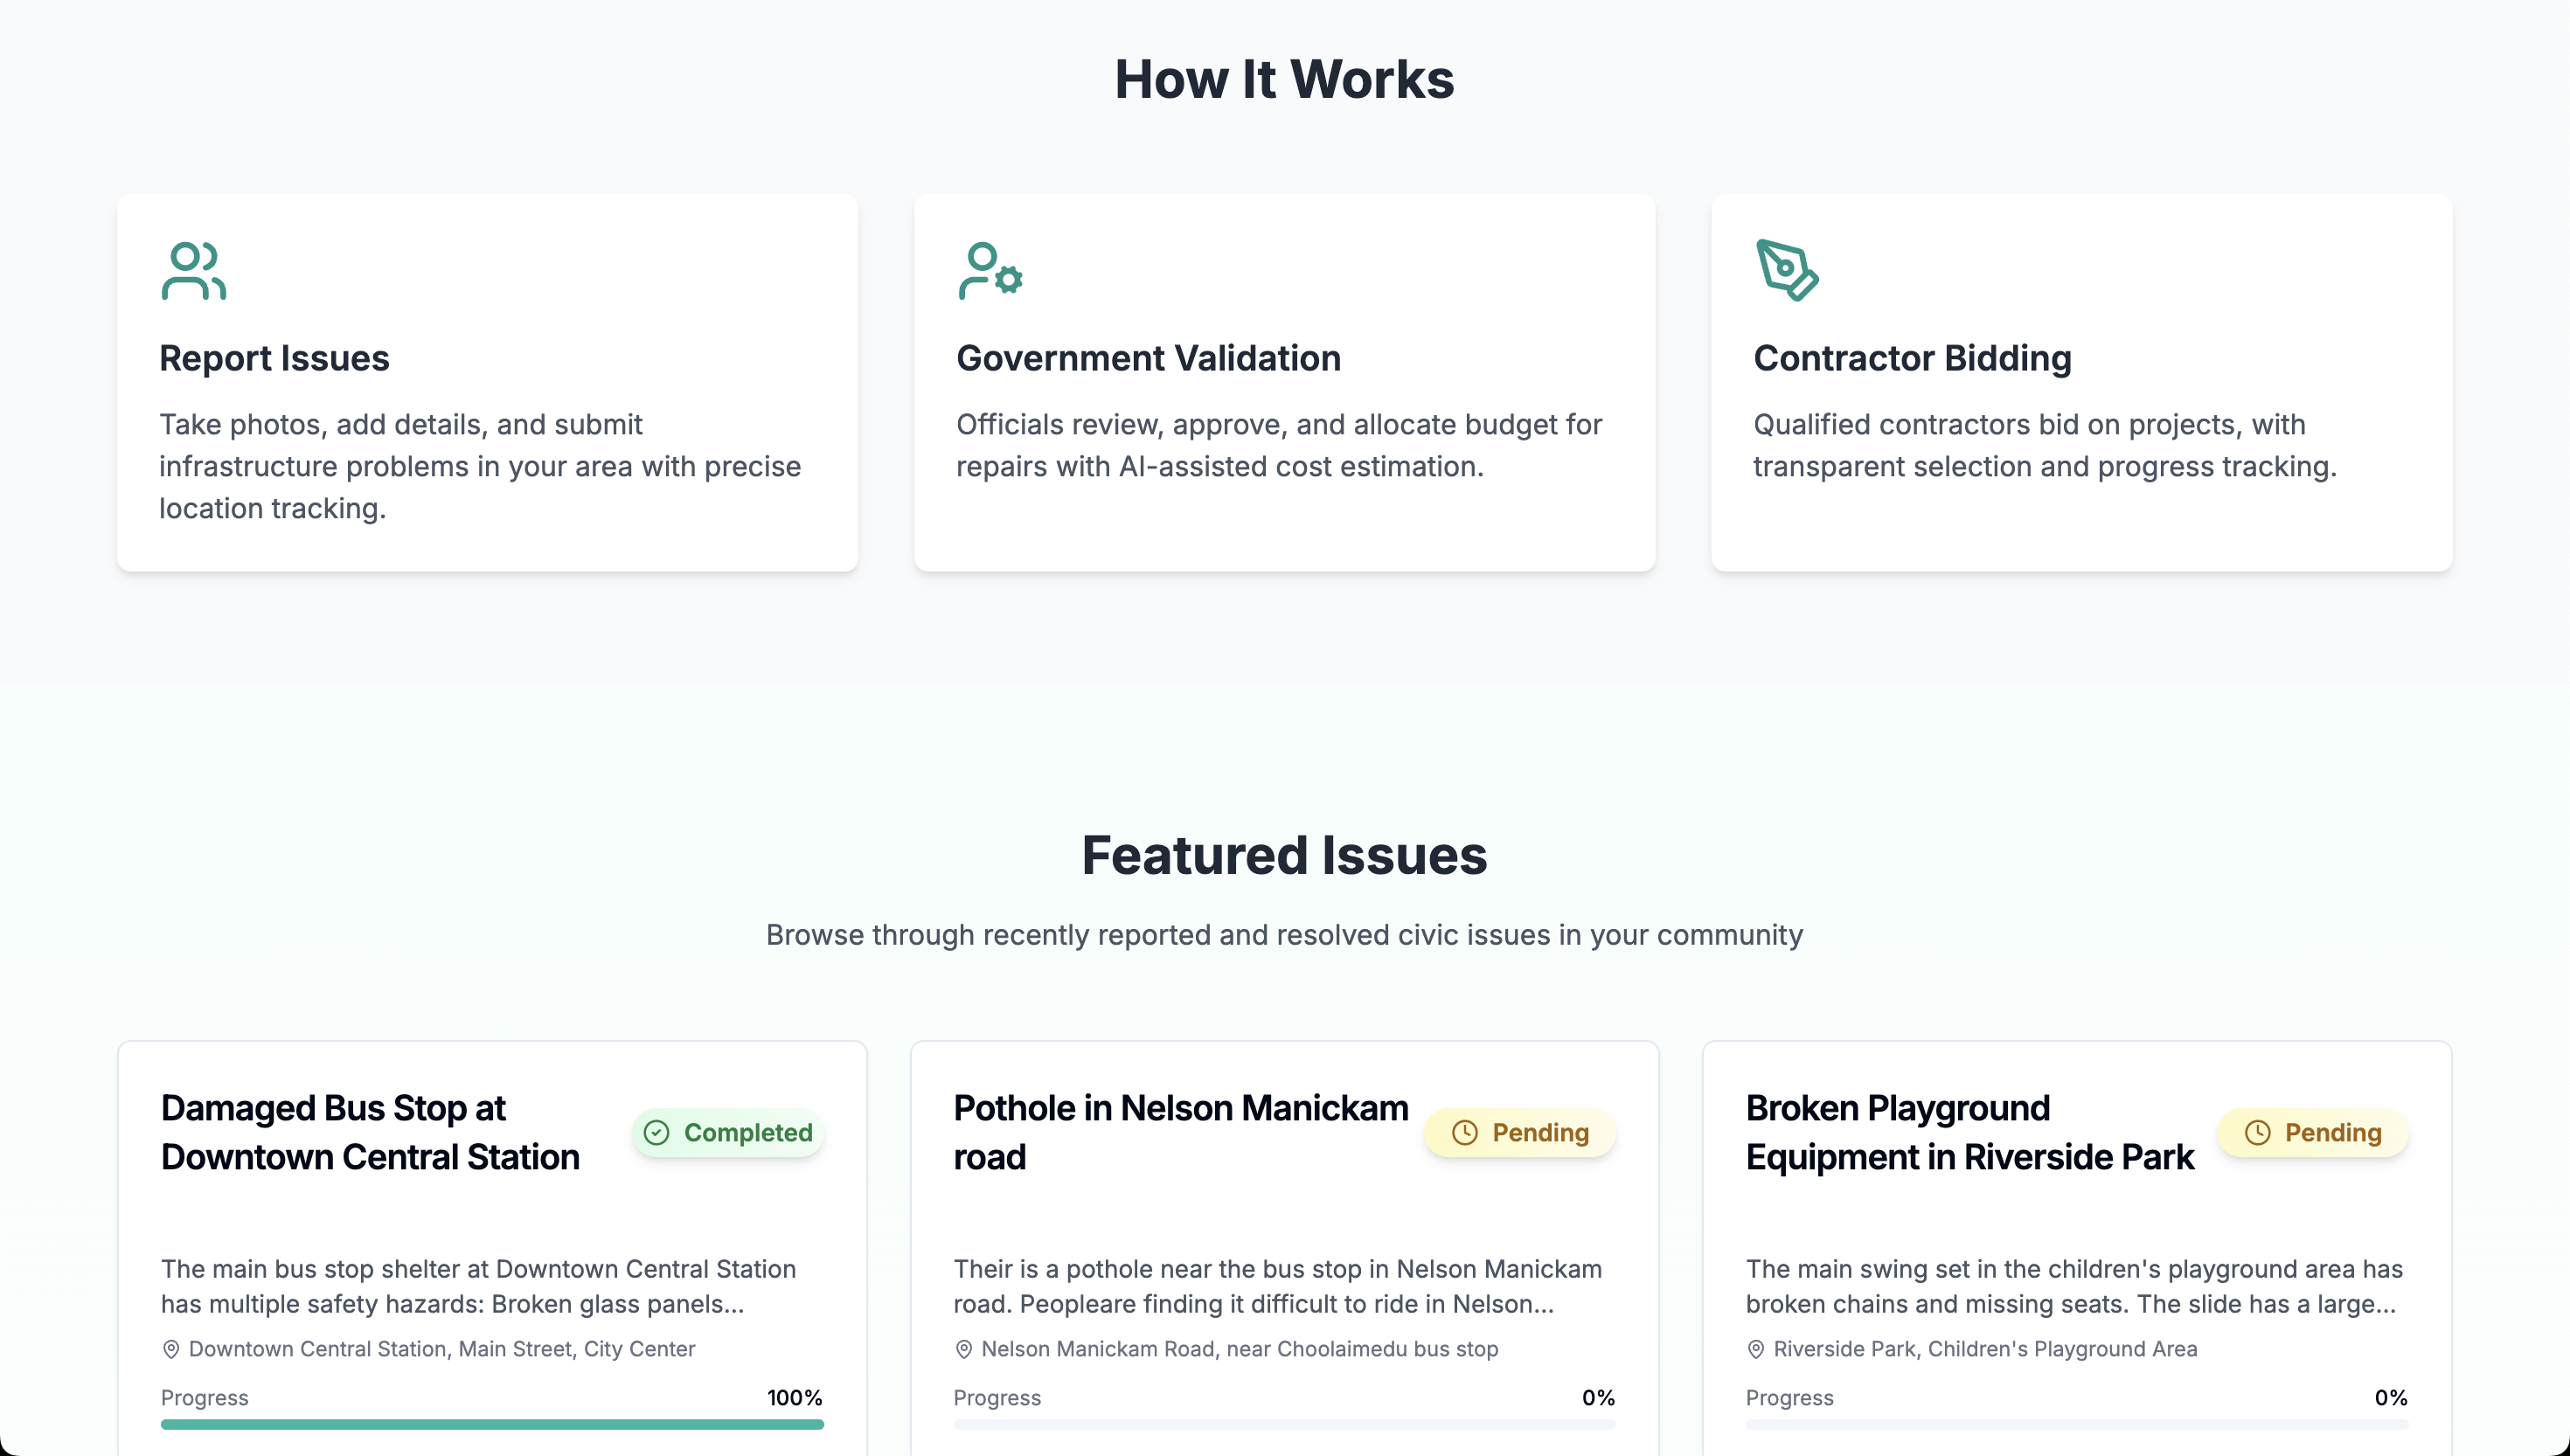Click the clock icon on the Riverside Park Pending badge
The width and height of the screenshot is (2570, 1456).
point(2257,1132)
